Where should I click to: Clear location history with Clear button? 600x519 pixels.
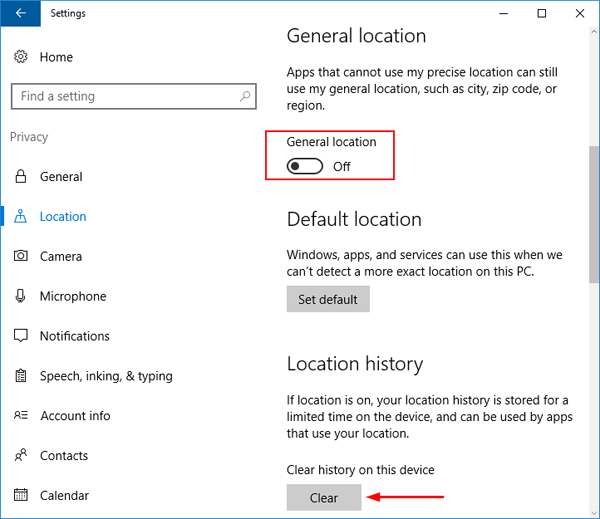[x=323, y=497]
